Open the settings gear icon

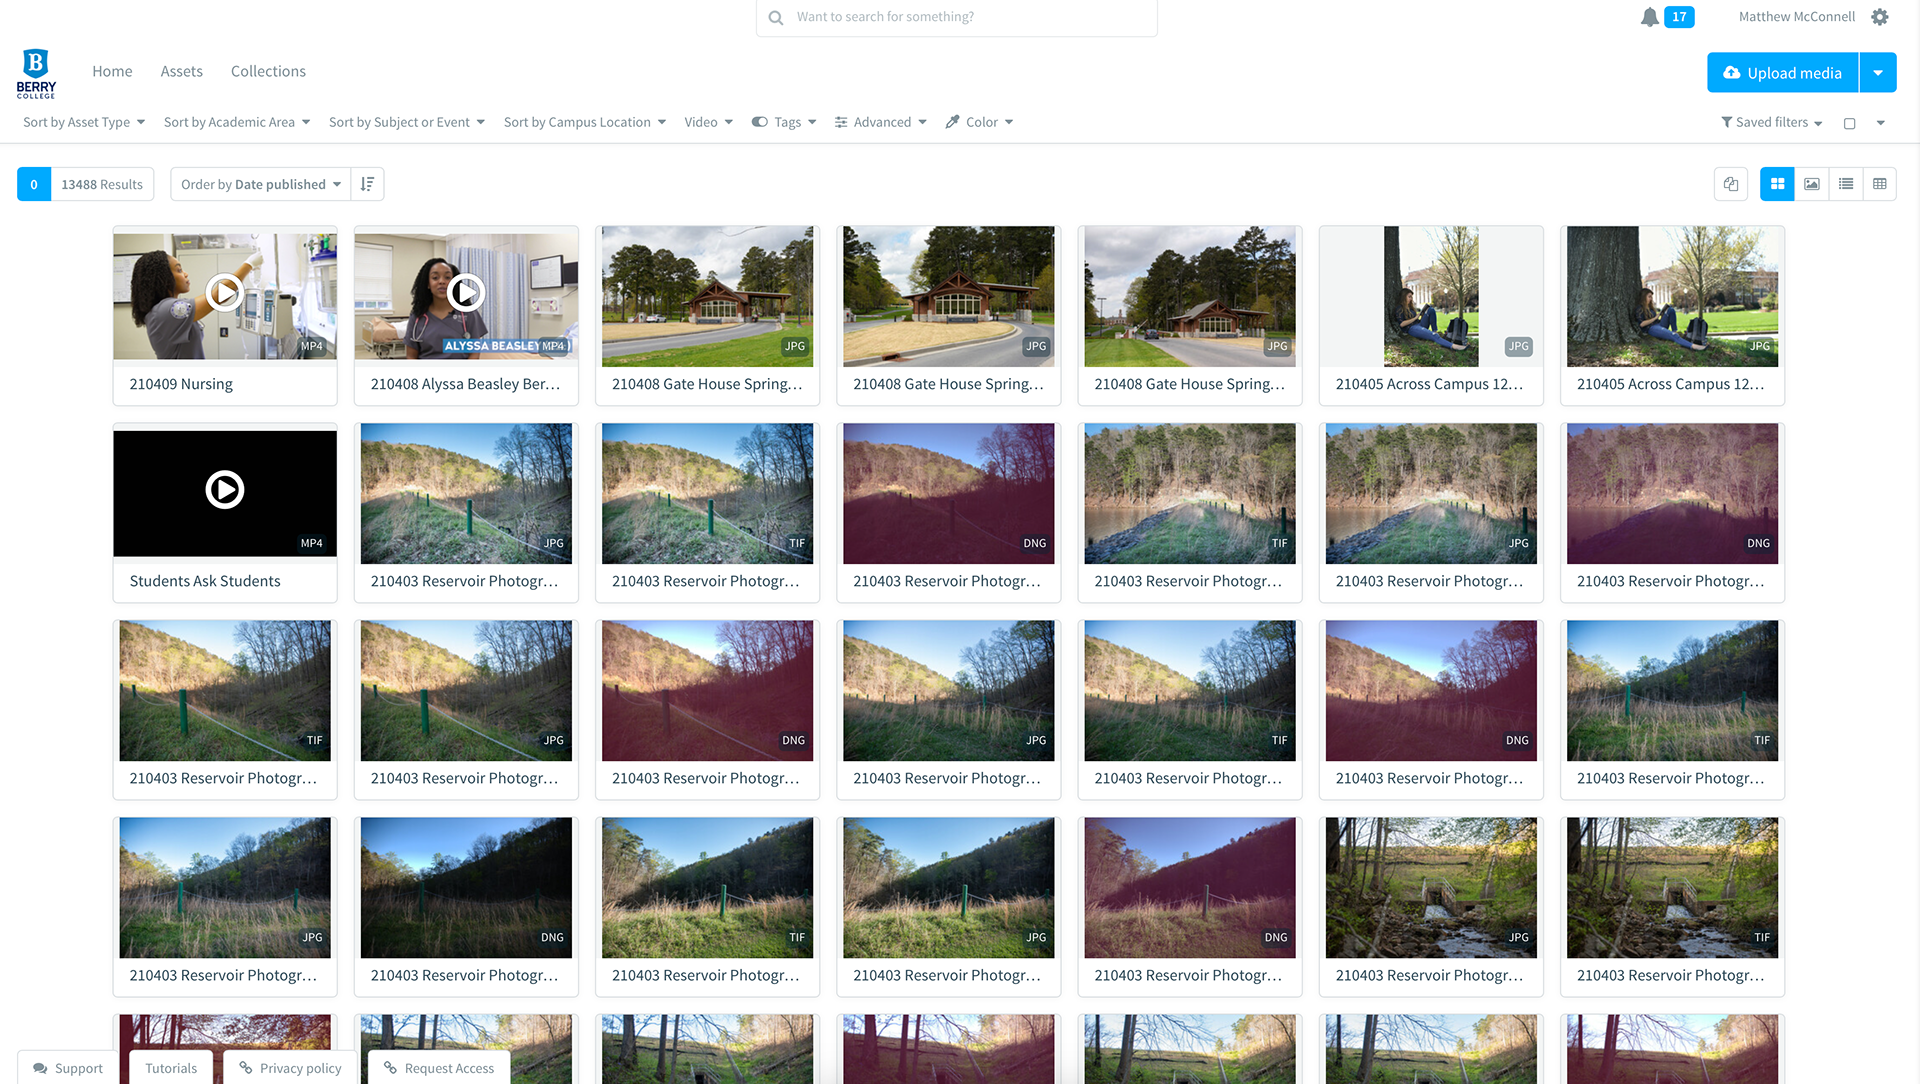tap(1880, 17)
